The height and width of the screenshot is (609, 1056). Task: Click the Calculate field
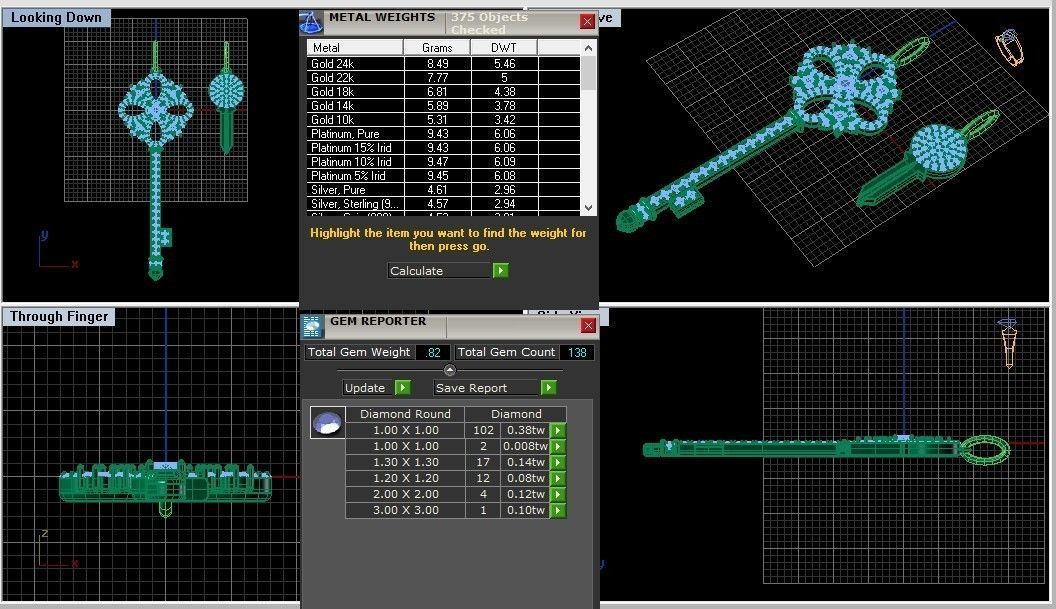coord(439,271)
